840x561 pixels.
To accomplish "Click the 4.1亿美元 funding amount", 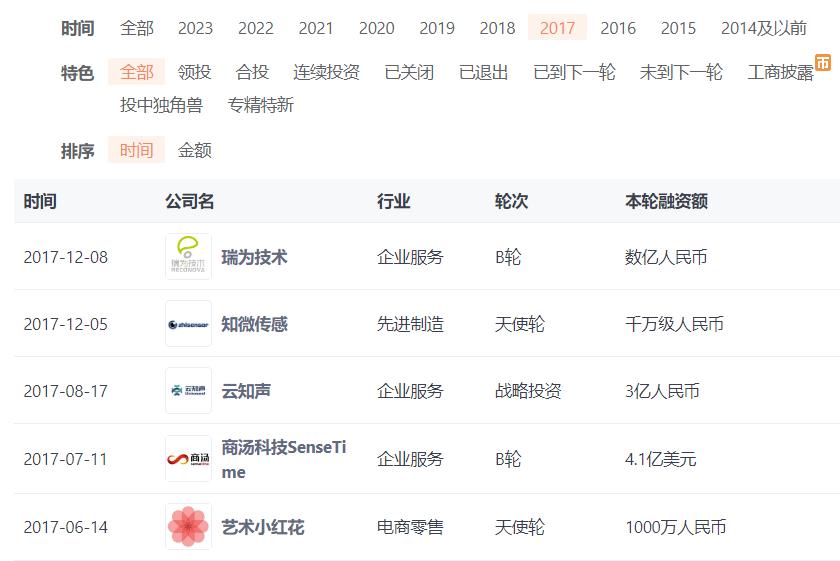I will (661, 459).
